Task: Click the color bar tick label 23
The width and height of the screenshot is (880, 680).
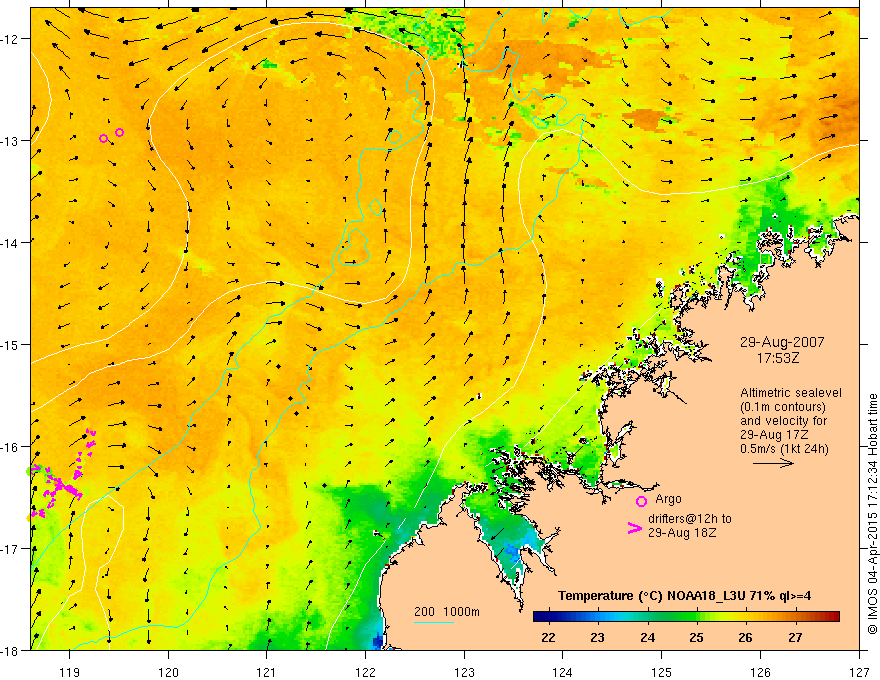Action: (x=598, y=638)
